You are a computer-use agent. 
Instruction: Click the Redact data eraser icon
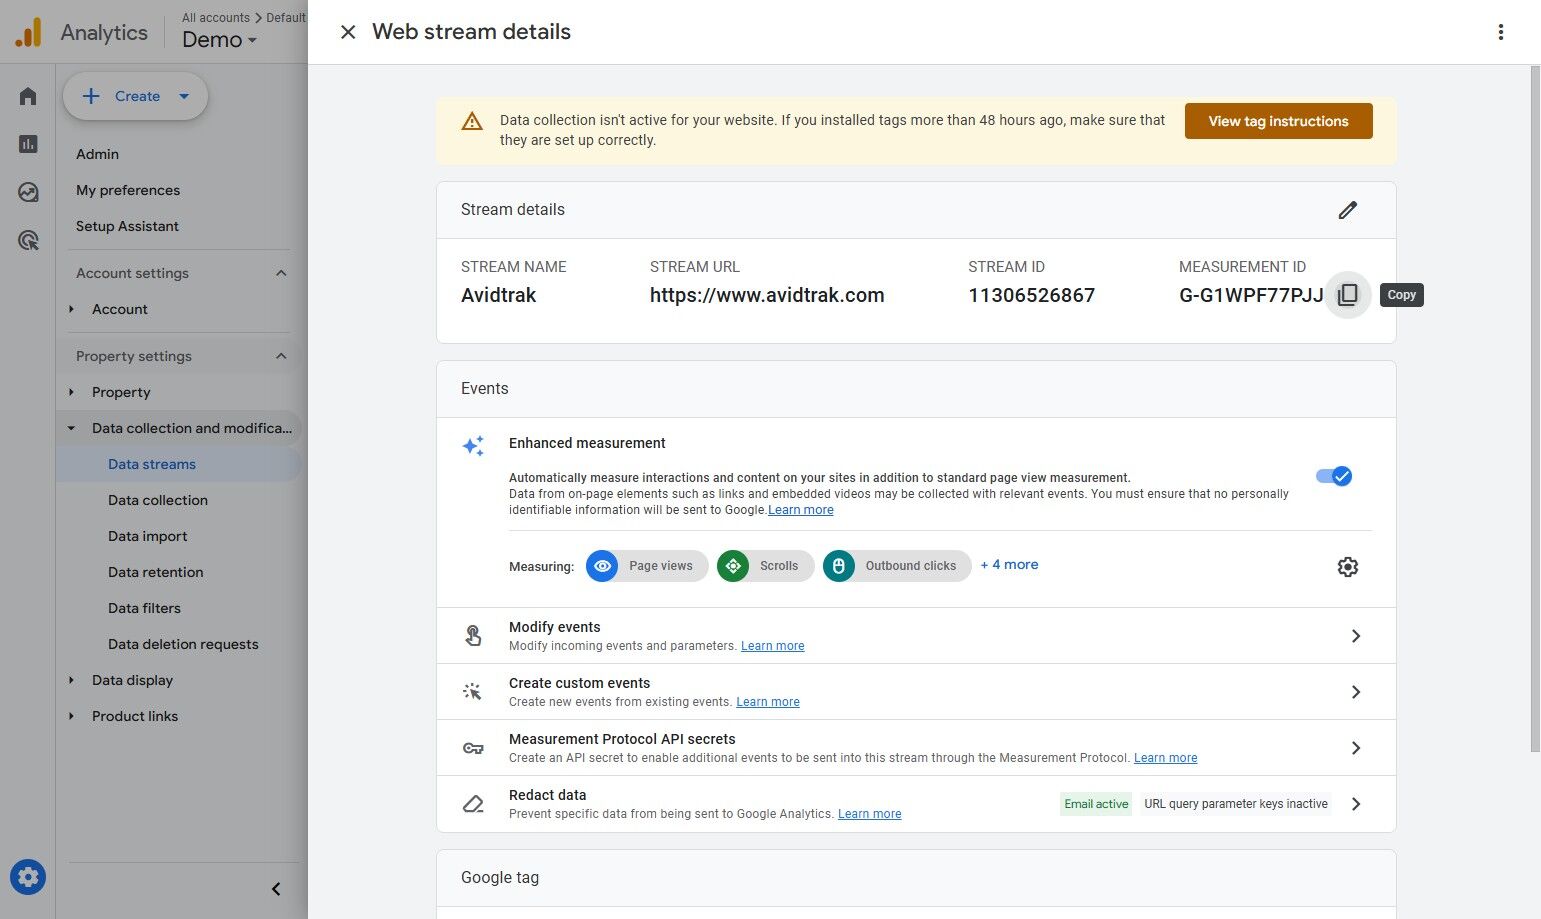(x=473, y=803)
